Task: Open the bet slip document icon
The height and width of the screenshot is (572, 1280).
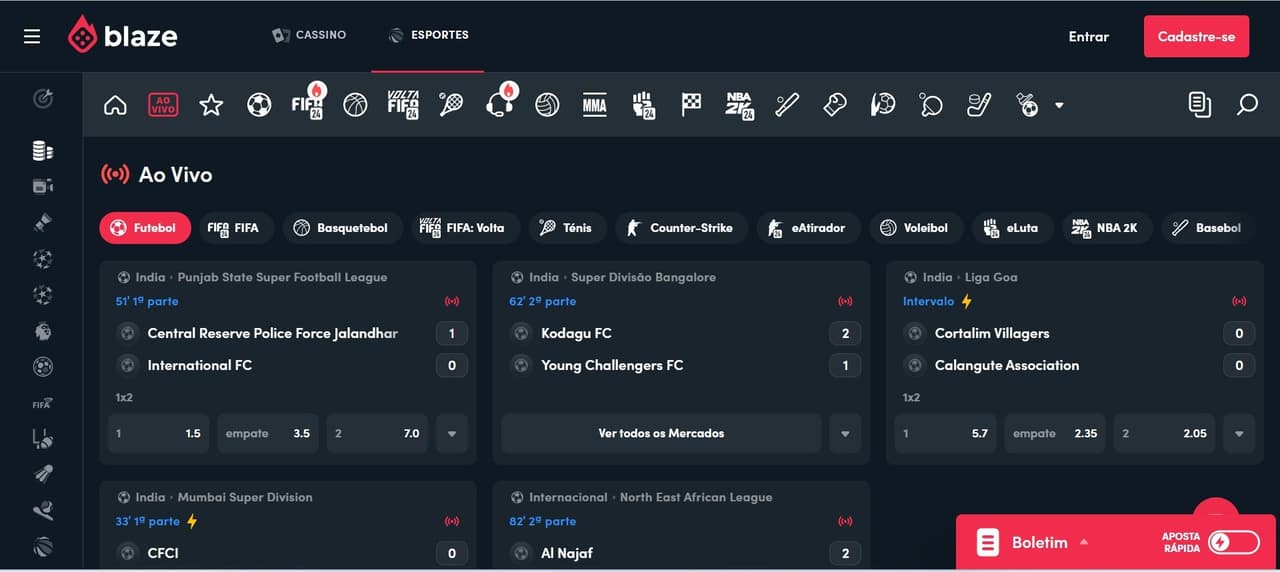Action: 1199,105
